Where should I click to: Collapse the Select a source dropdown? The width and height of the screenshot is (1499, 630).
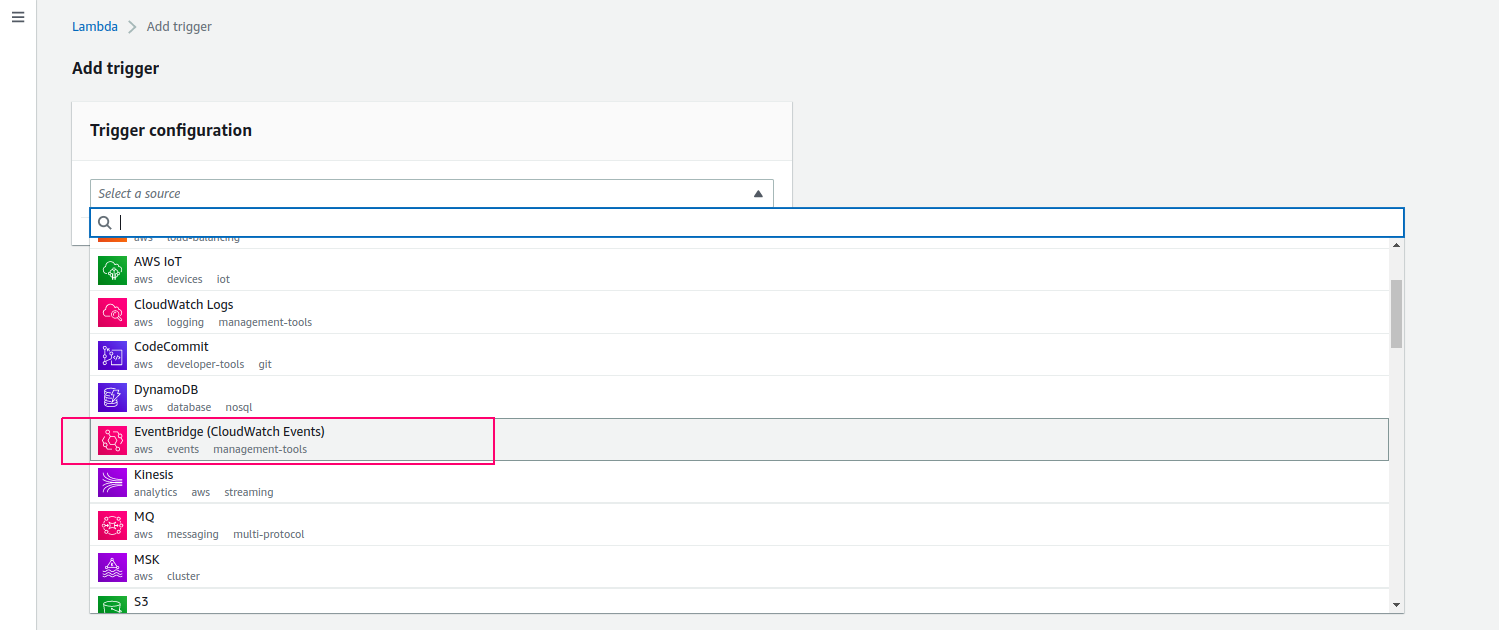click(x=431, y=193)
